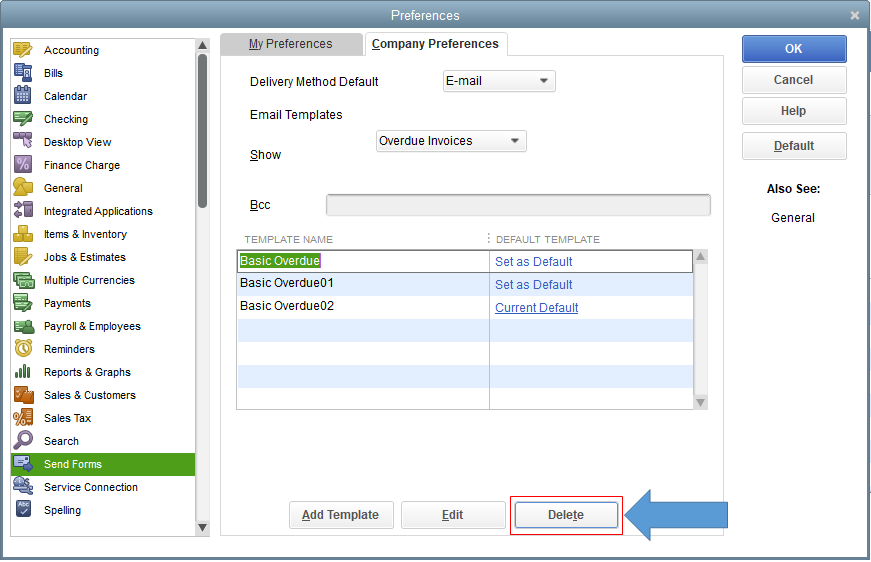This screenshot has width=871, height=562.
Task: Click the category list scroll down arrow
Action: coord(203,528)
